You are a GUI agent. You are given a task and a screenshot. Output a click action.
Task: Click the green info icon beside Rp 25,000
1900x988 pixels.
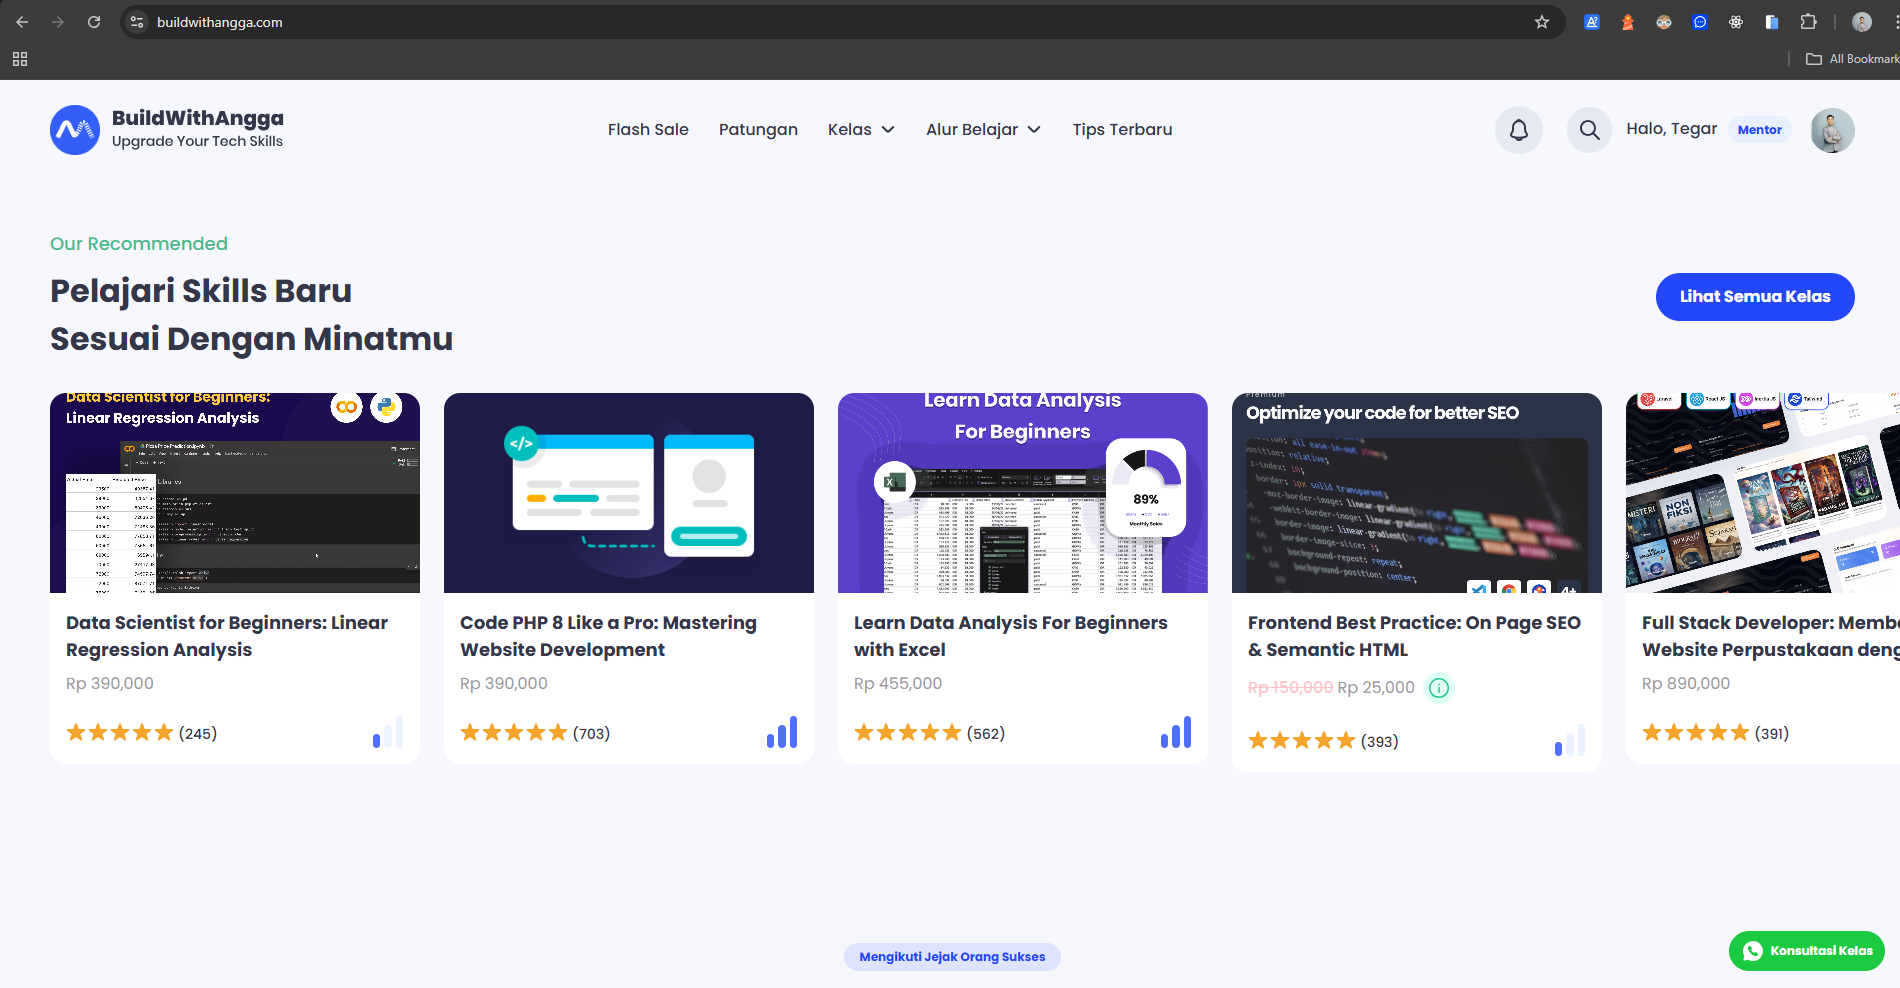tap(1438, 688)
